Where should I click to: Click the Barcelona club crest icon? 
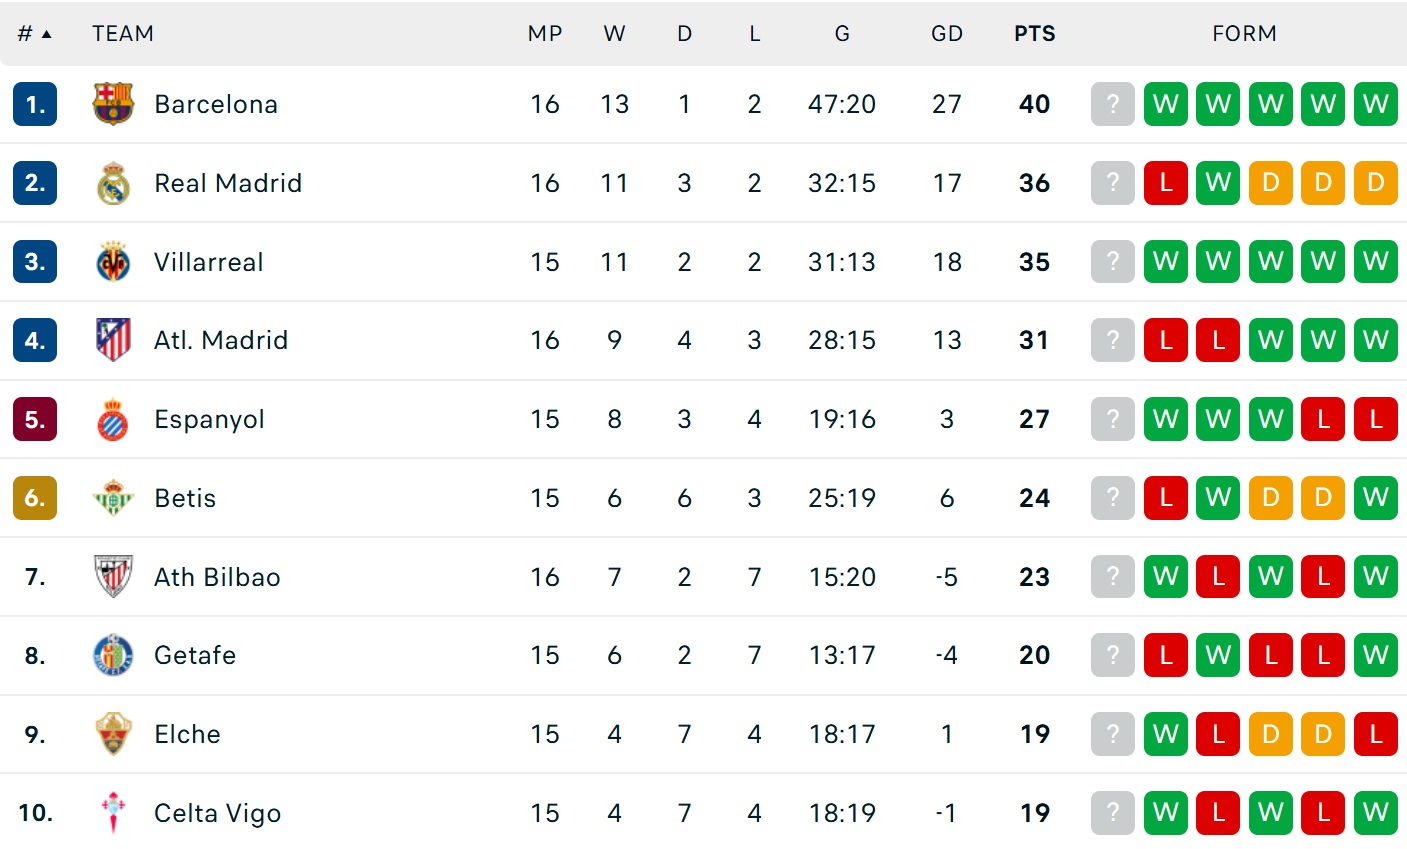(x=113, y=104)
